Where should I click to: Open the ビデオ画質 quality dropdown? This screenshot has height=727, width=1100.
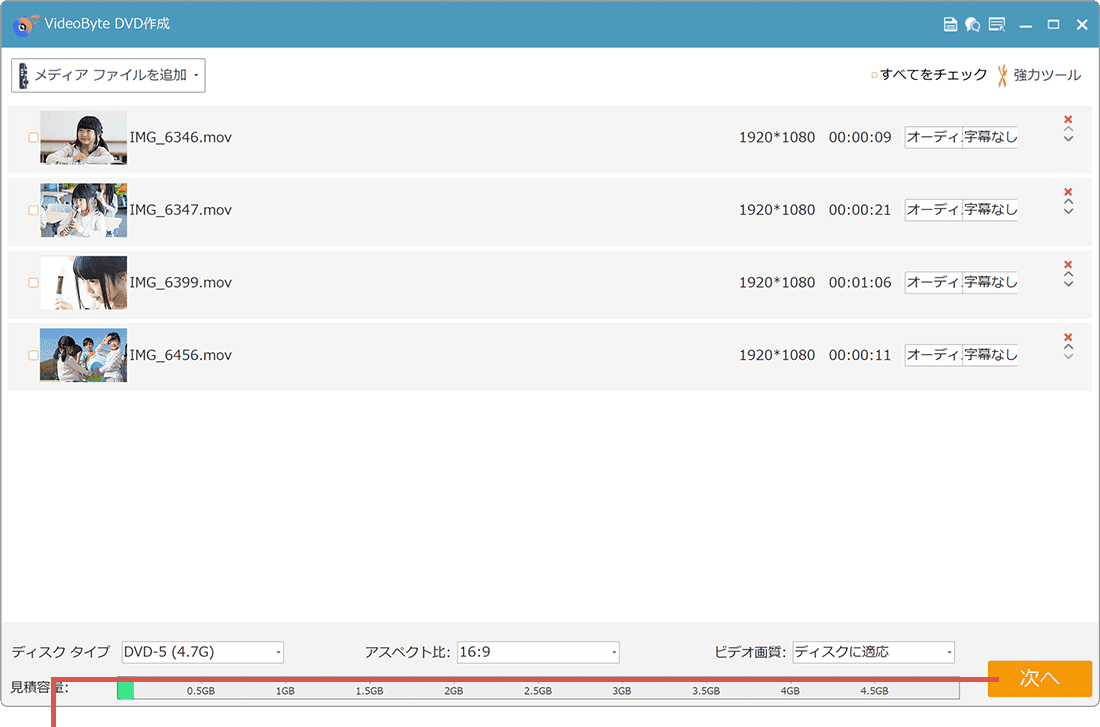point(873,652)
